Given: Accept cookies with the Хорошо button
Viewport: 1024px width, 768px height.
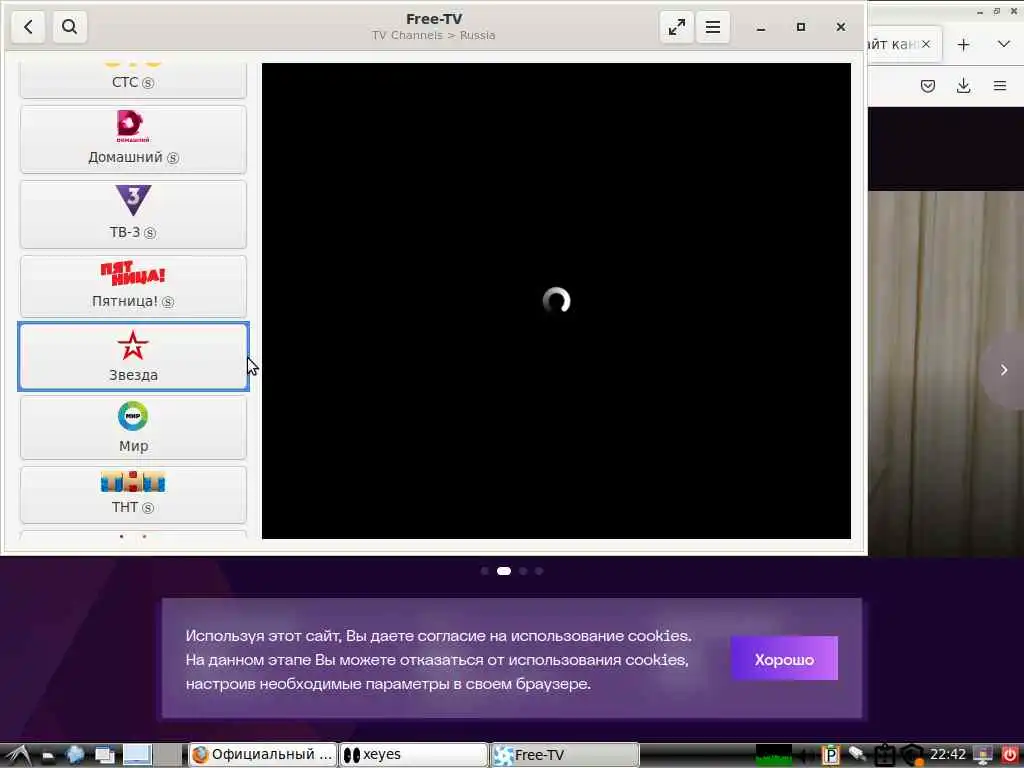Looking at the screenshot, I should [784, 658].
